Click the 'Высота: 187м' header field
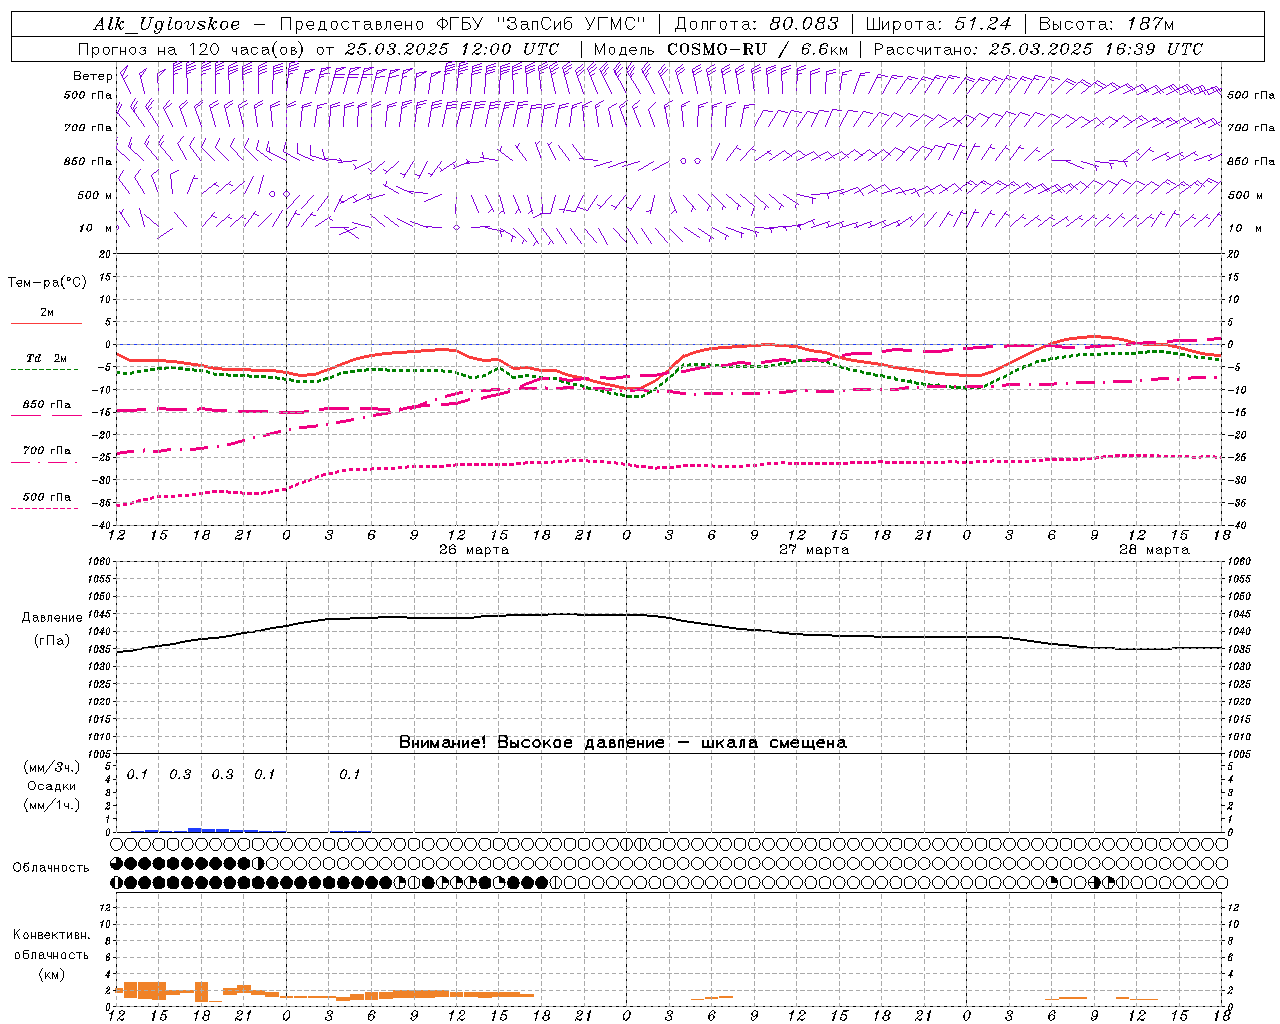Screen dimensions: 1280x1024 1106,24
